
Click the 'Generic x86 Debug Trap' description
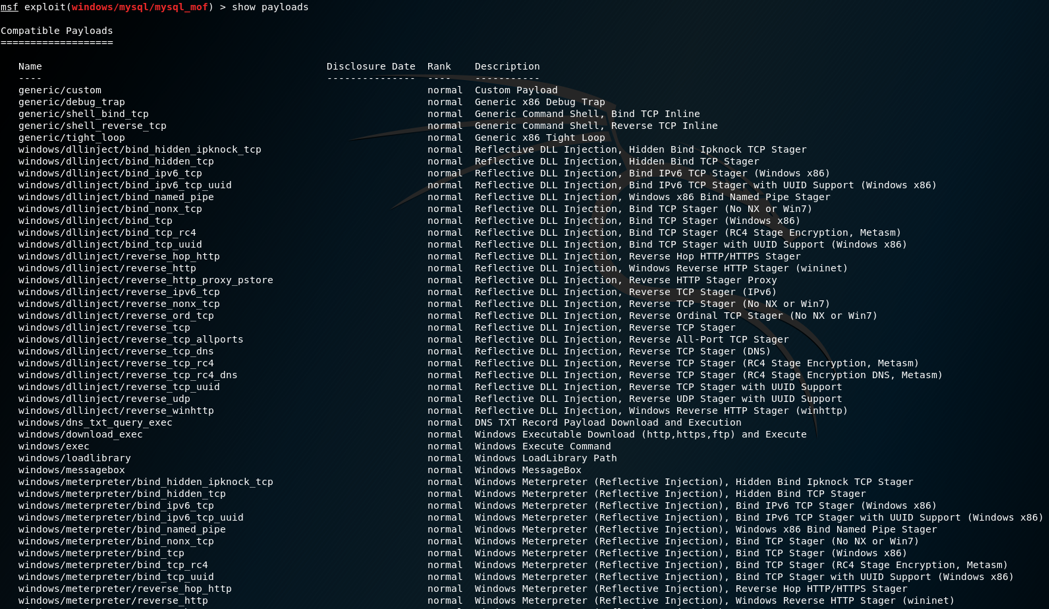pyautogui.click(x=540, y=102)
